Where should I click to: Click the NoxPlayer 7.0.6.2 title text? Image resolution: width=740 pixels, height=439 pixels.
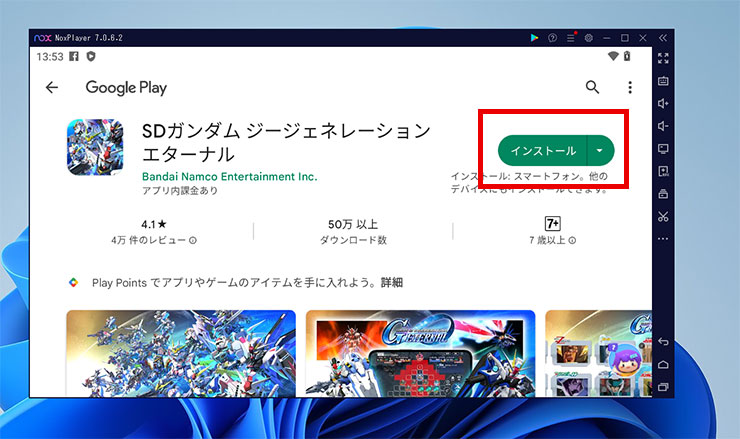pos(89,38)
